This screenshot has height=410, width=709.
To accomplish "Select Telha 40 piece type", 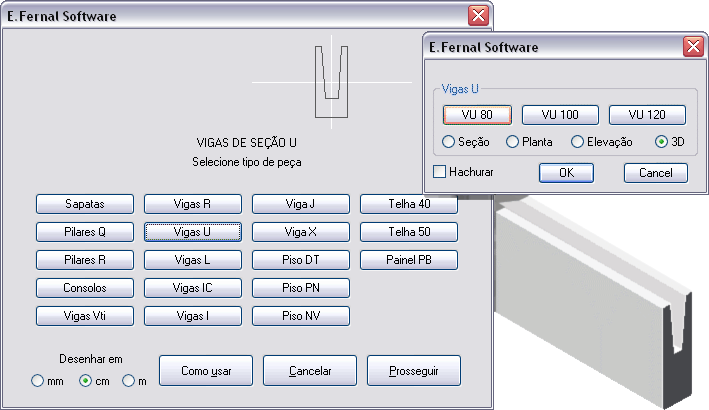I will tap(408, 204).
